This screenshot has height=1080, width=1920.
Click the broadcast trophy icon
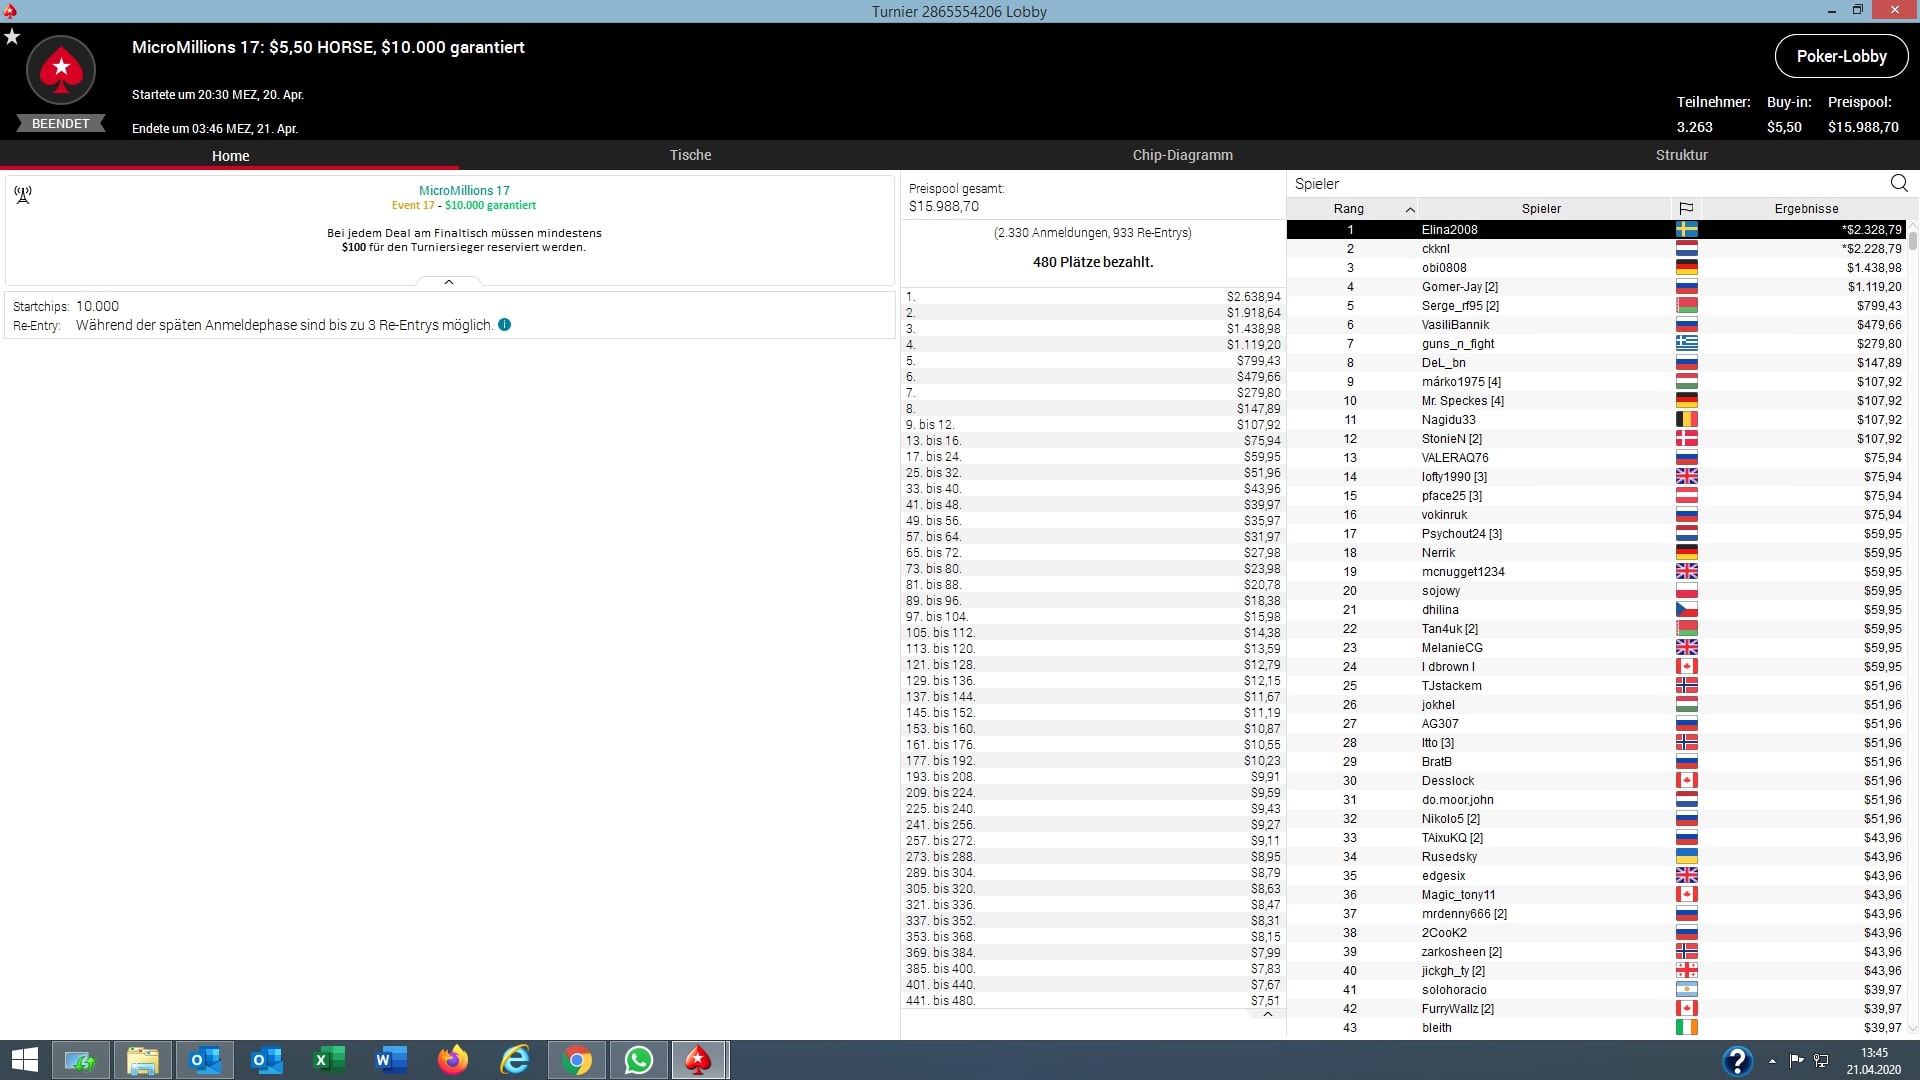pyautogui.click(x=23, y=194)
